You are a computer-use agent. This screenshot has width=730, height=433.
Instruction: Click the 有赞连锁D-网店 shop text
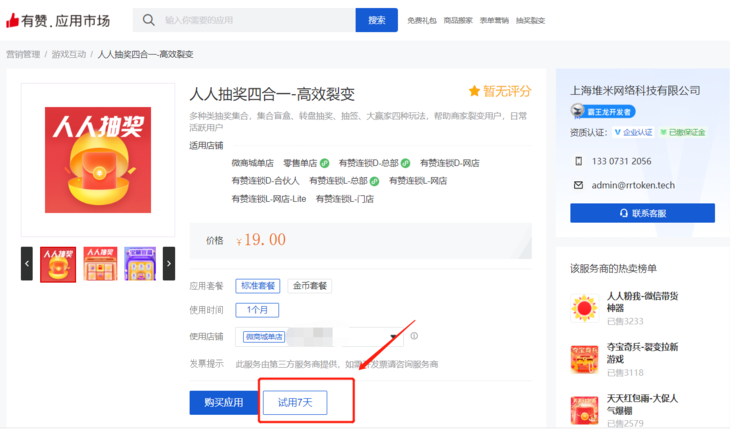click(x=450, y=163)
